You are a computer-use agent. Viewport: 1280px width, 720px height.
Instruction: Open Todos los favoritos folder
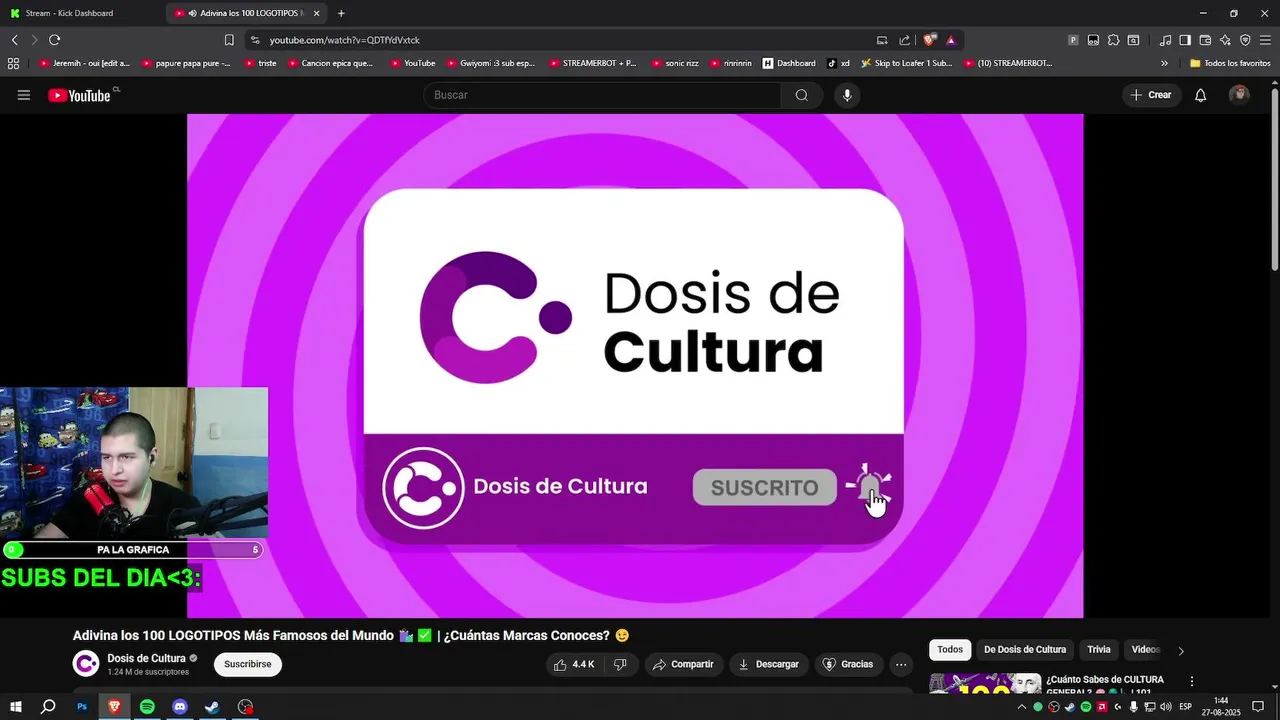pos(1230,63)
